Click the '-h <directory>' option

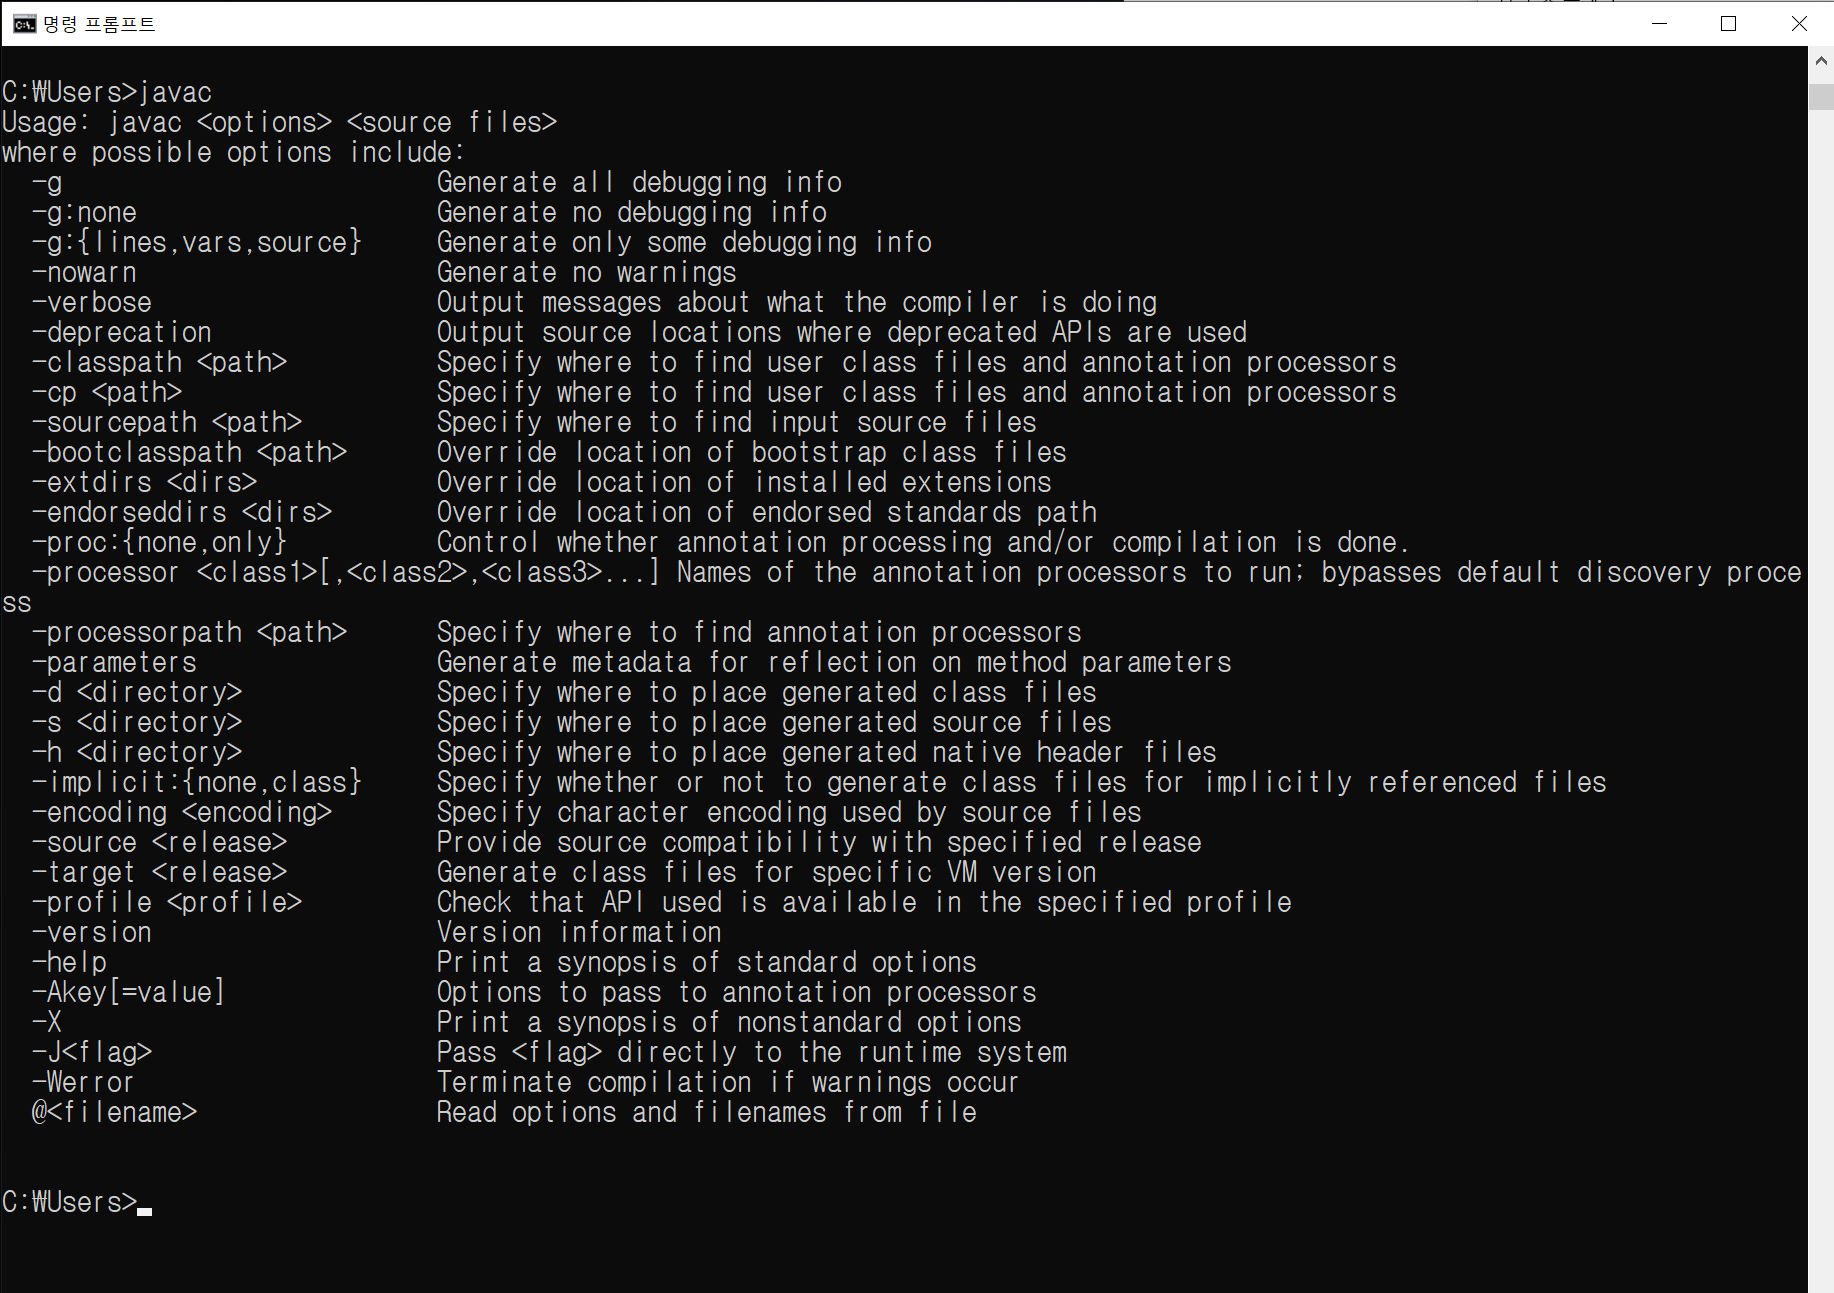click(137, 753)
